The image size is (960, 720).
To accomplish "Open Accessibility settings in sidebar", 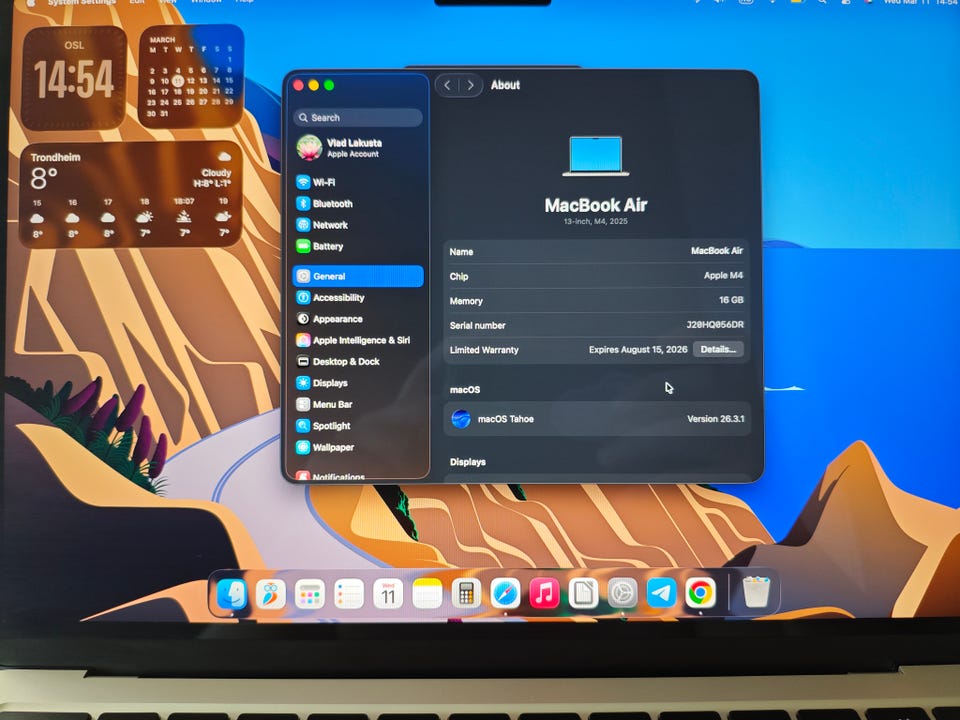I will point(358,298).
